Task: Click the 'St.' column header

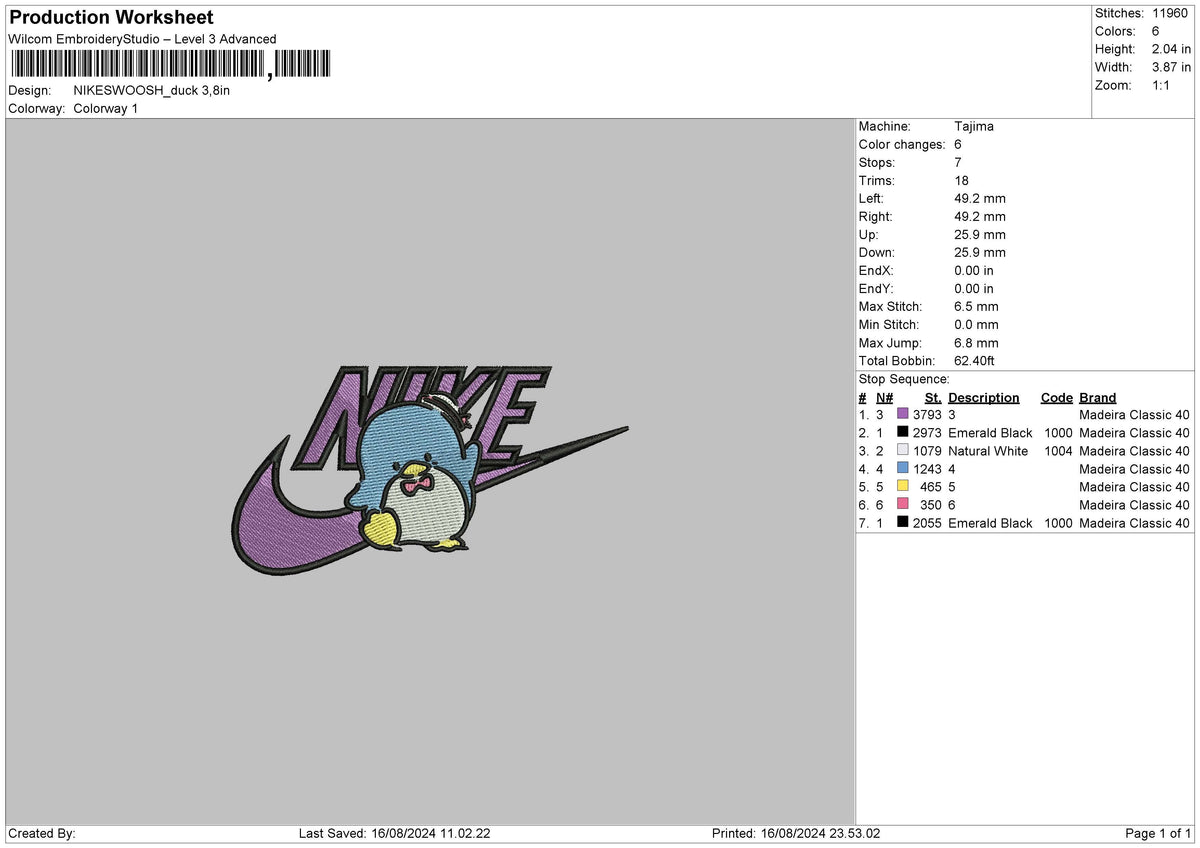Action: tap(933, 397)
